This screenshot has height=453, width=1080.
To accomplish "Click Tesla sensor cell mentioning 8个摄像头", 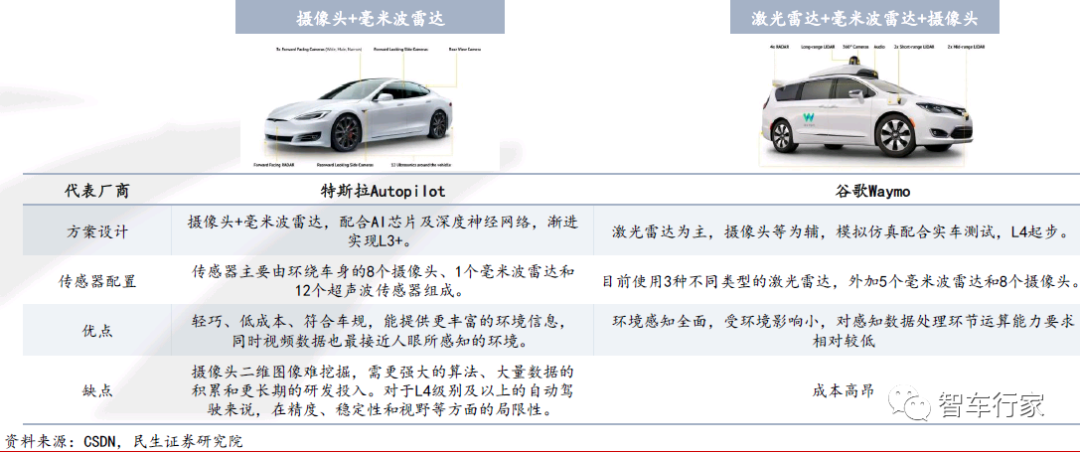I will pos(382,281).
